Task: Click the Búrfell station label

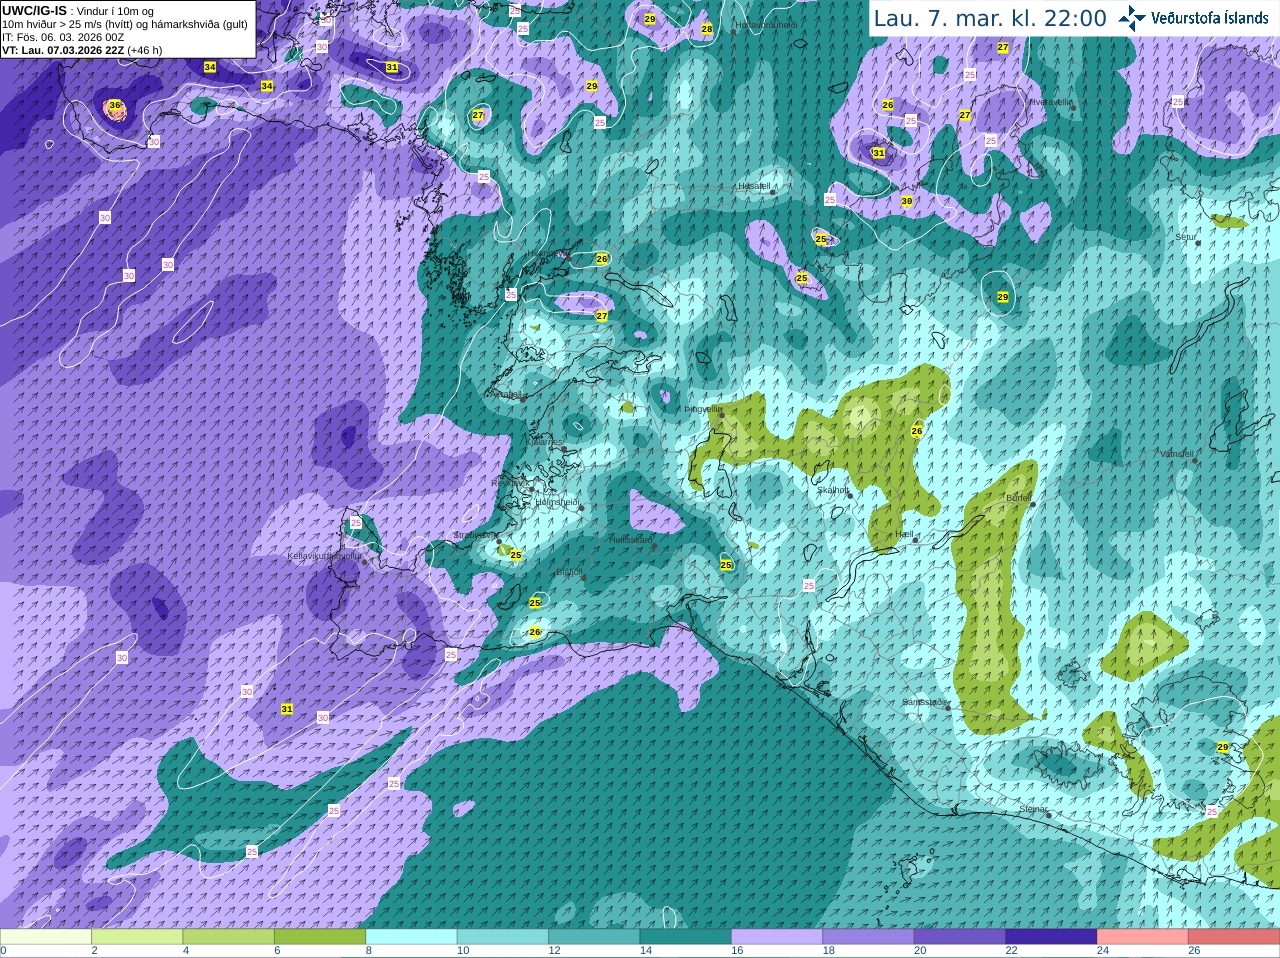Action: [x=1019, y=497]
